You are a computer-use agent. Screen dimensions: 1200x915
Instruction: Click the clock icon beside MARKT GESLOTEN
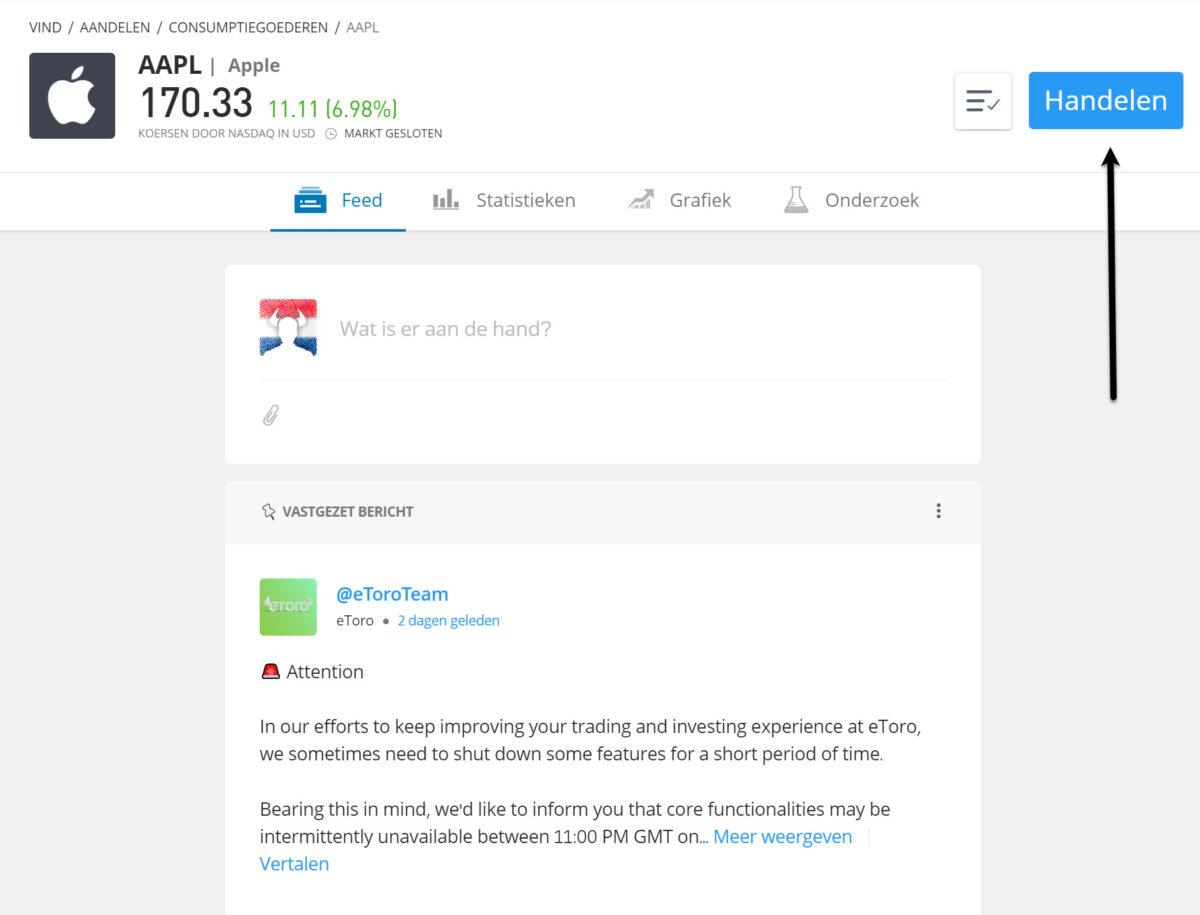point(331,134)
